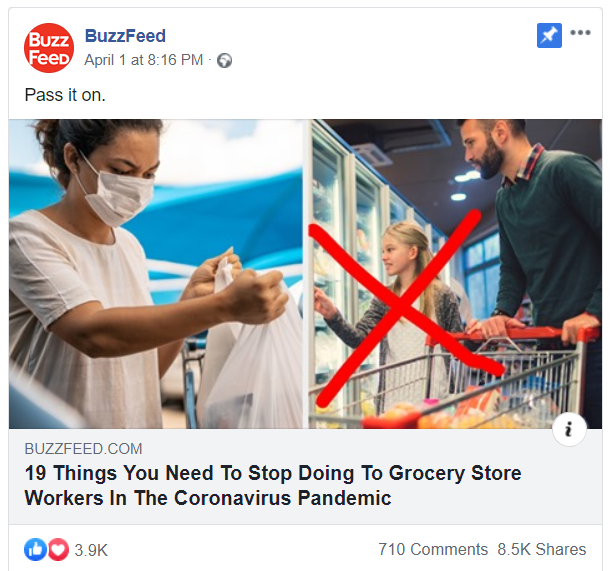Click the blue pinned post icon
The image size is (611, 571).
pos(549,35)
